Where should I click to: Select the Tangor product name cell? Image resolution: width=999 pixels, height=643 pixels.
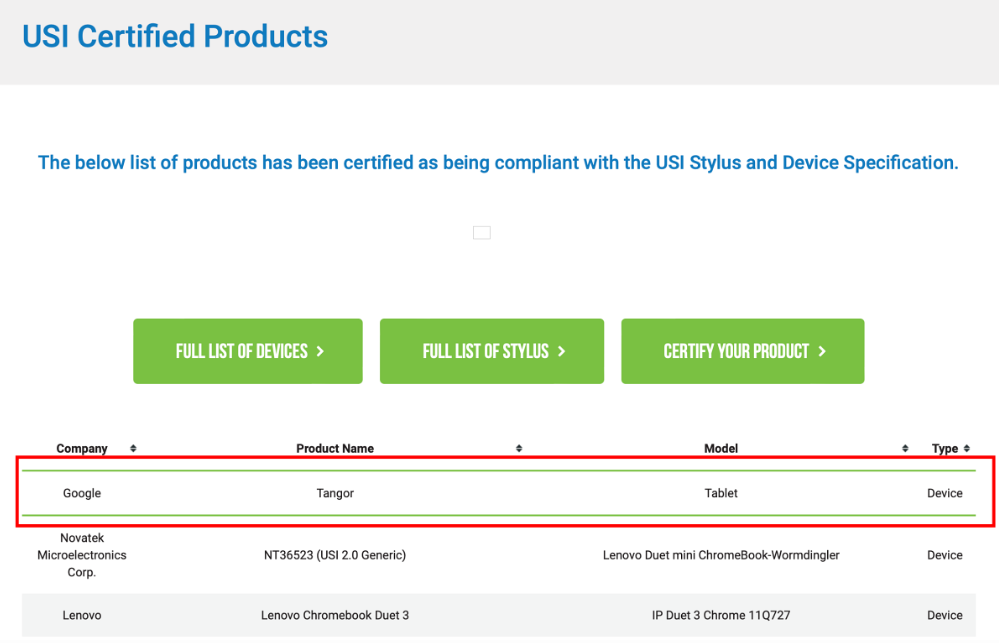[335, 493]
